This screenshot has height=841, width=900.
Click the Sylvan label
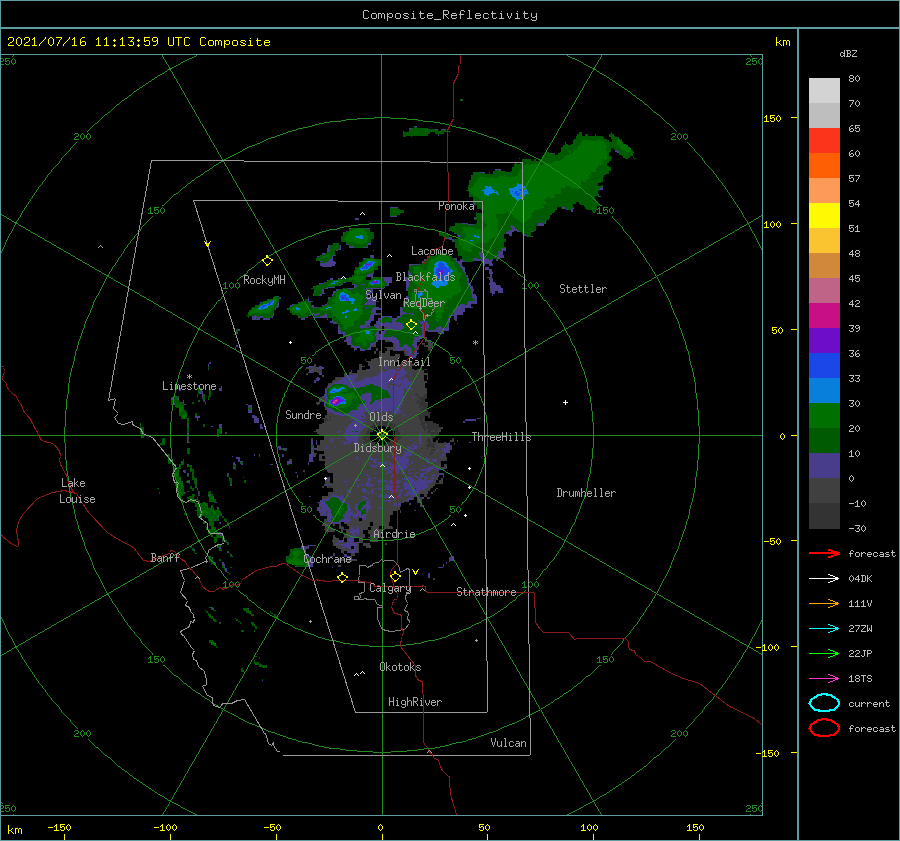click(x=383, y=295)
